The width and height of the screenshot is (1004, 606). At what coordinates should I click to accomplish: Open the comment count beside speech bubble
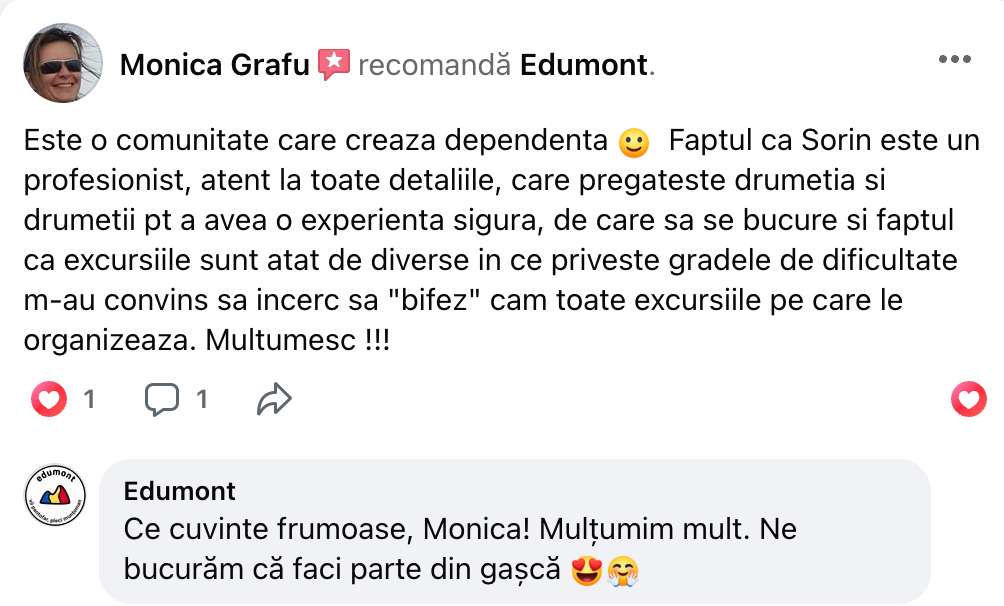tap(201, 400)
